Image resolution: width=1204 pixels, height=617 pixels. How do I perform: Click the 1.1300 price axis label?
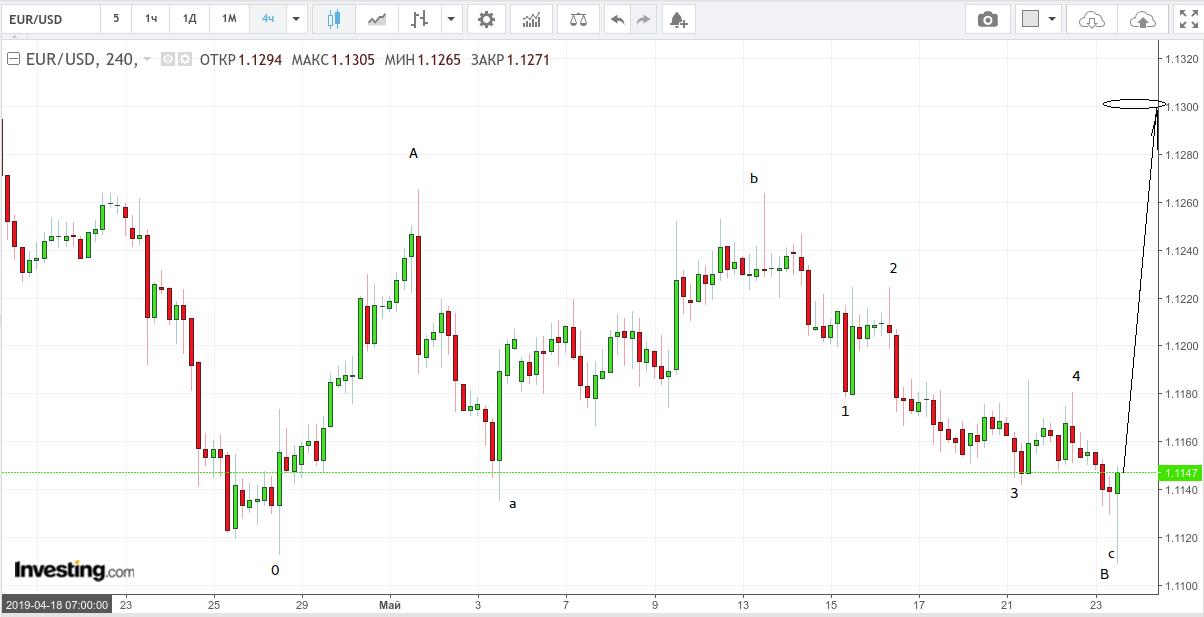1180,107
